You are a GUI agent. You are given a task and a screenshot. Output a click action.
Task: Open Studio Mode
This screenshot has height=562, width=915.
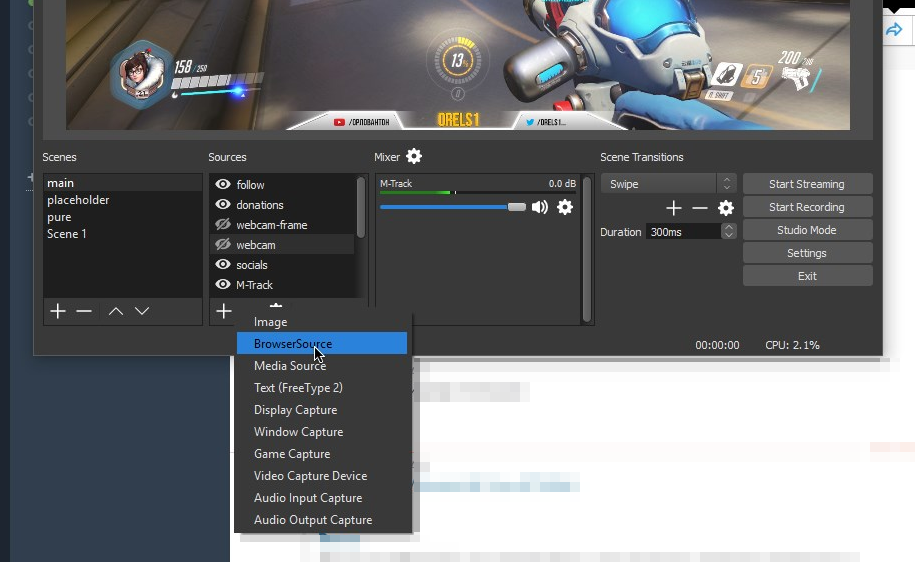(808, 230)
